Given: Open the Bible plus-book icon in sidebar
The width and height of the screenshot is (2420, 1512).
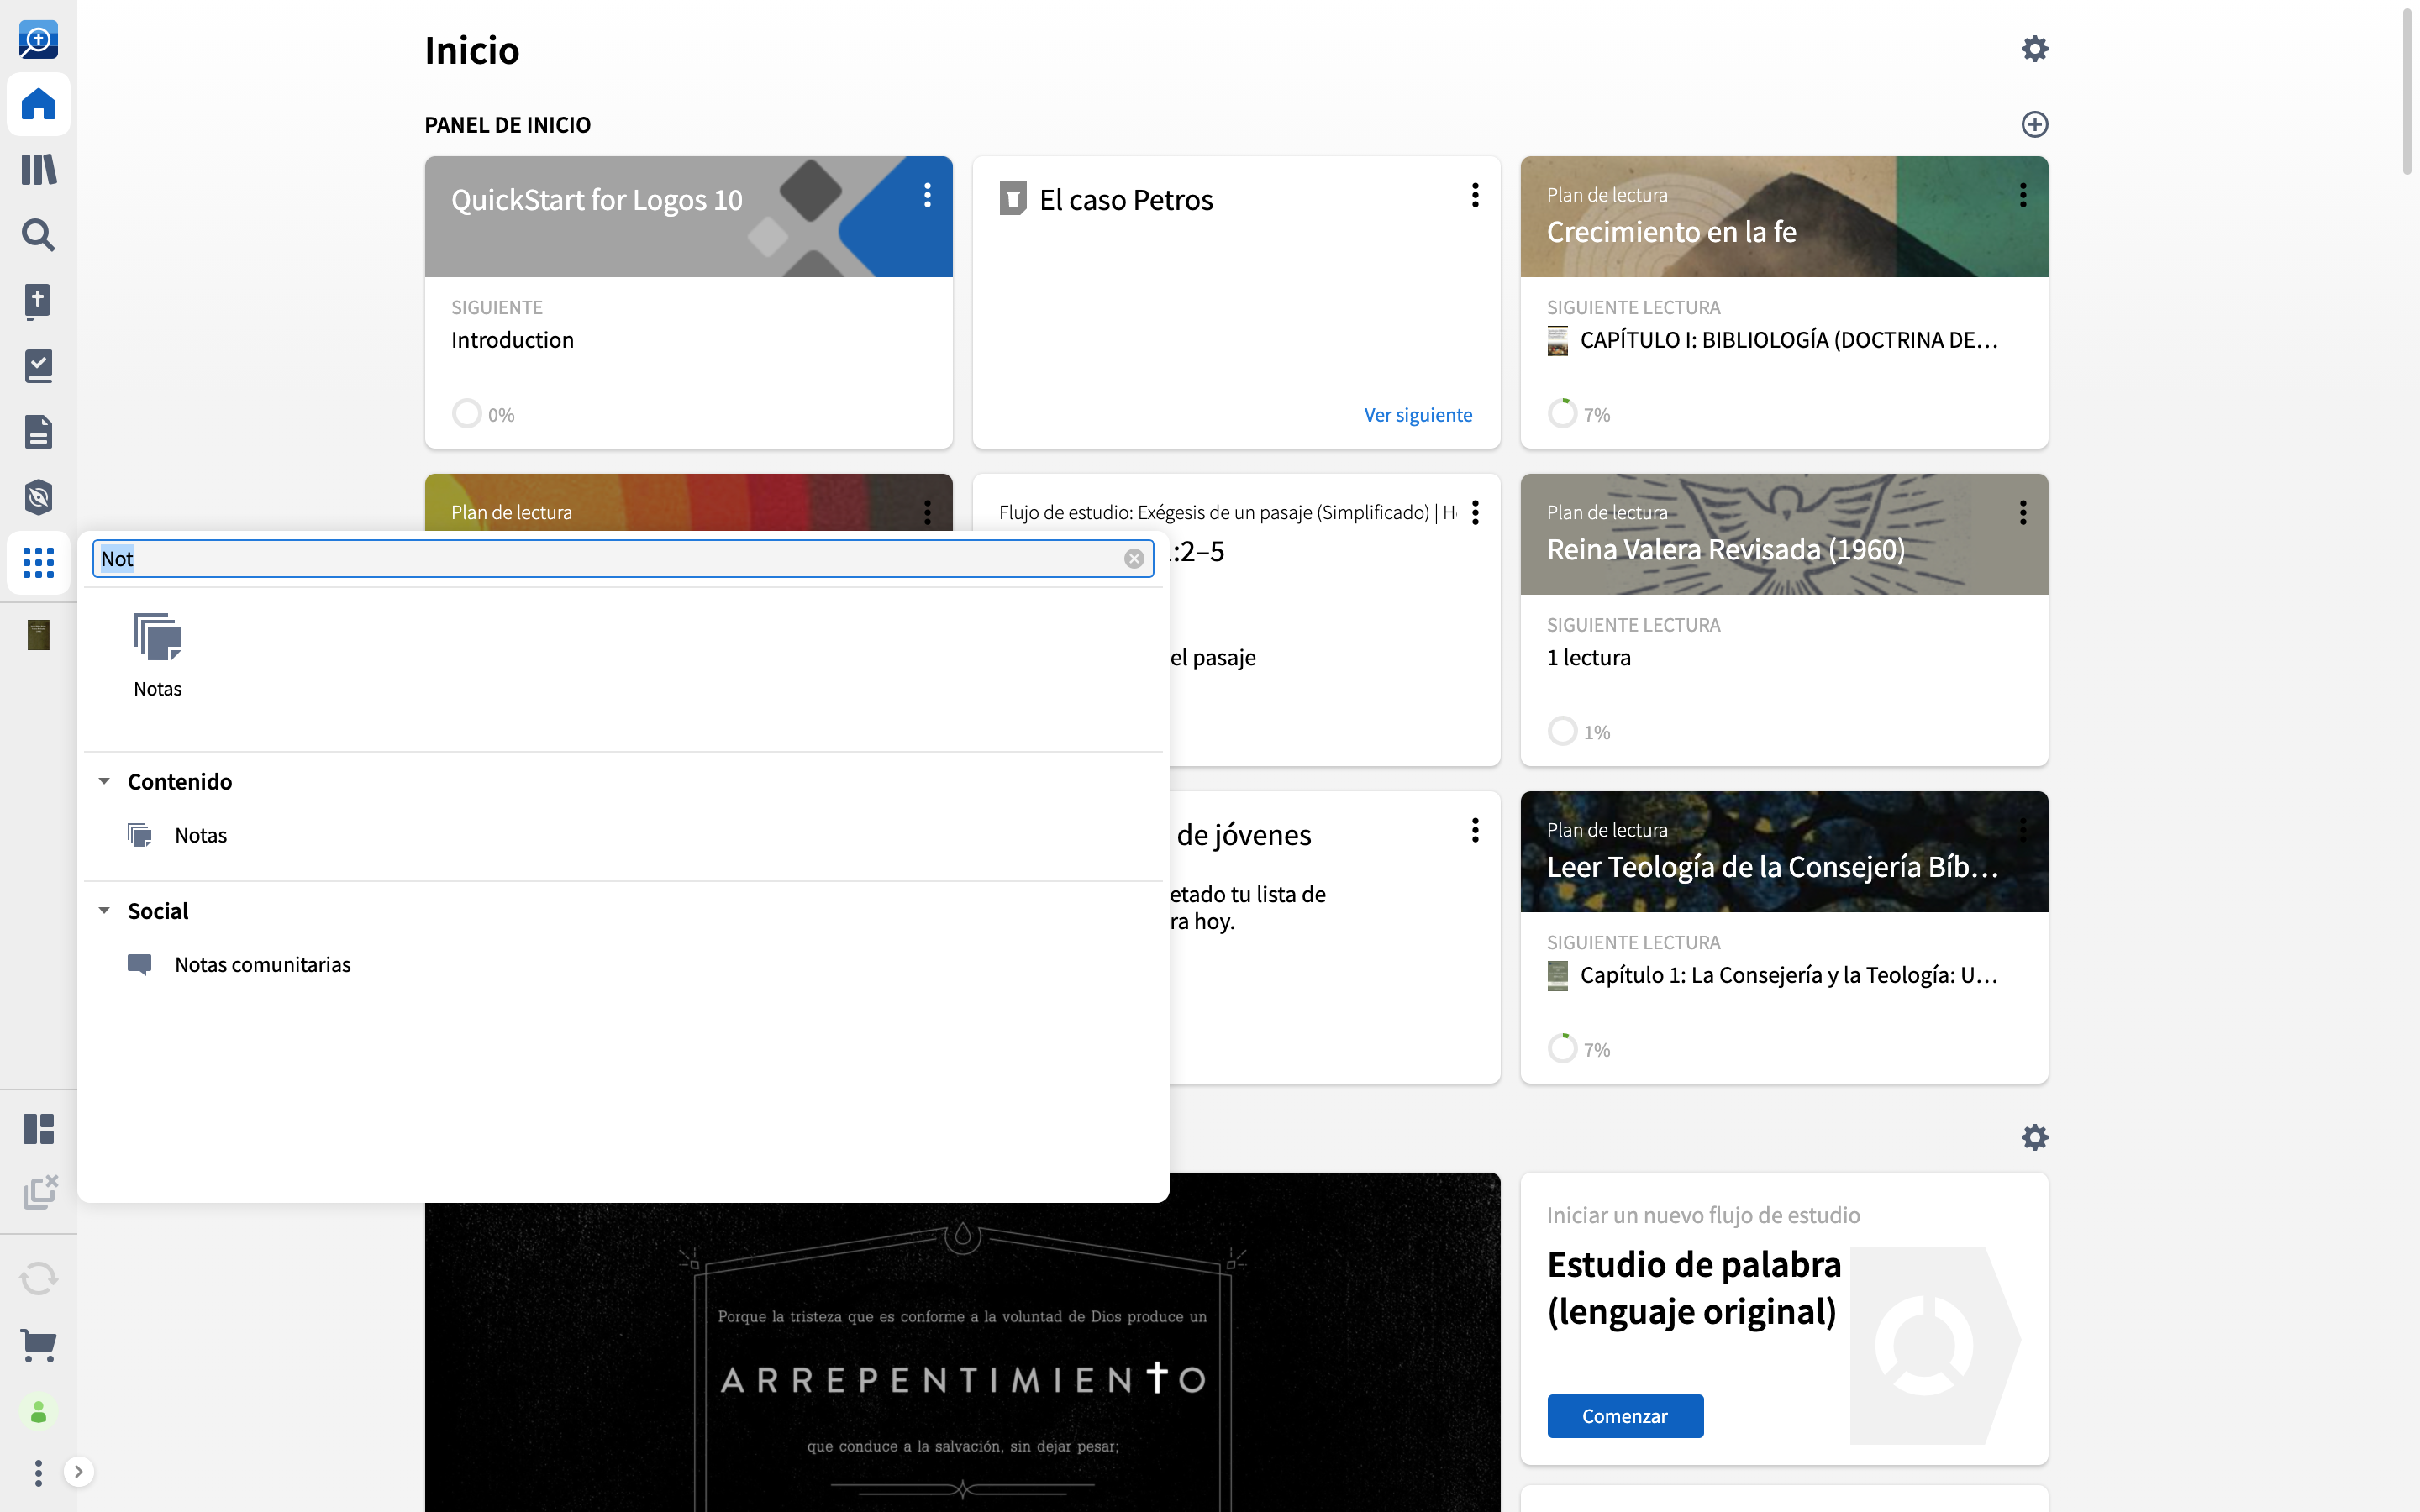Looking at the screenshot, I should pyautogui.click(x=38, y=300).
